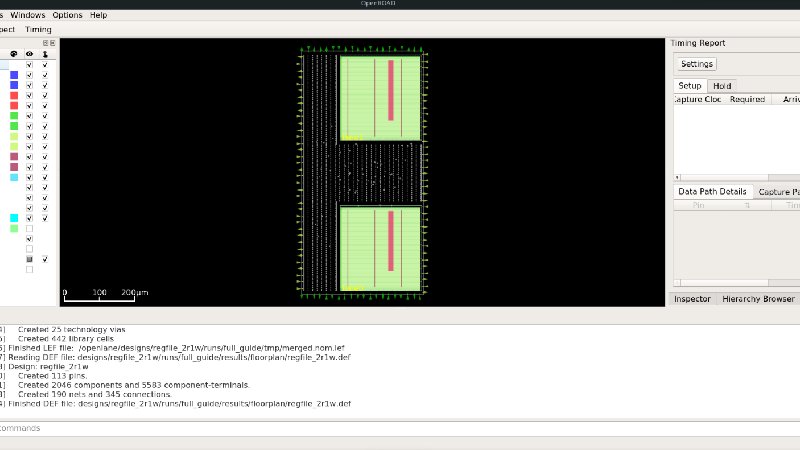Image resolution: width=800 pixels, height=450 pixels.
Task: Float the display control panel
Action: 45,43
